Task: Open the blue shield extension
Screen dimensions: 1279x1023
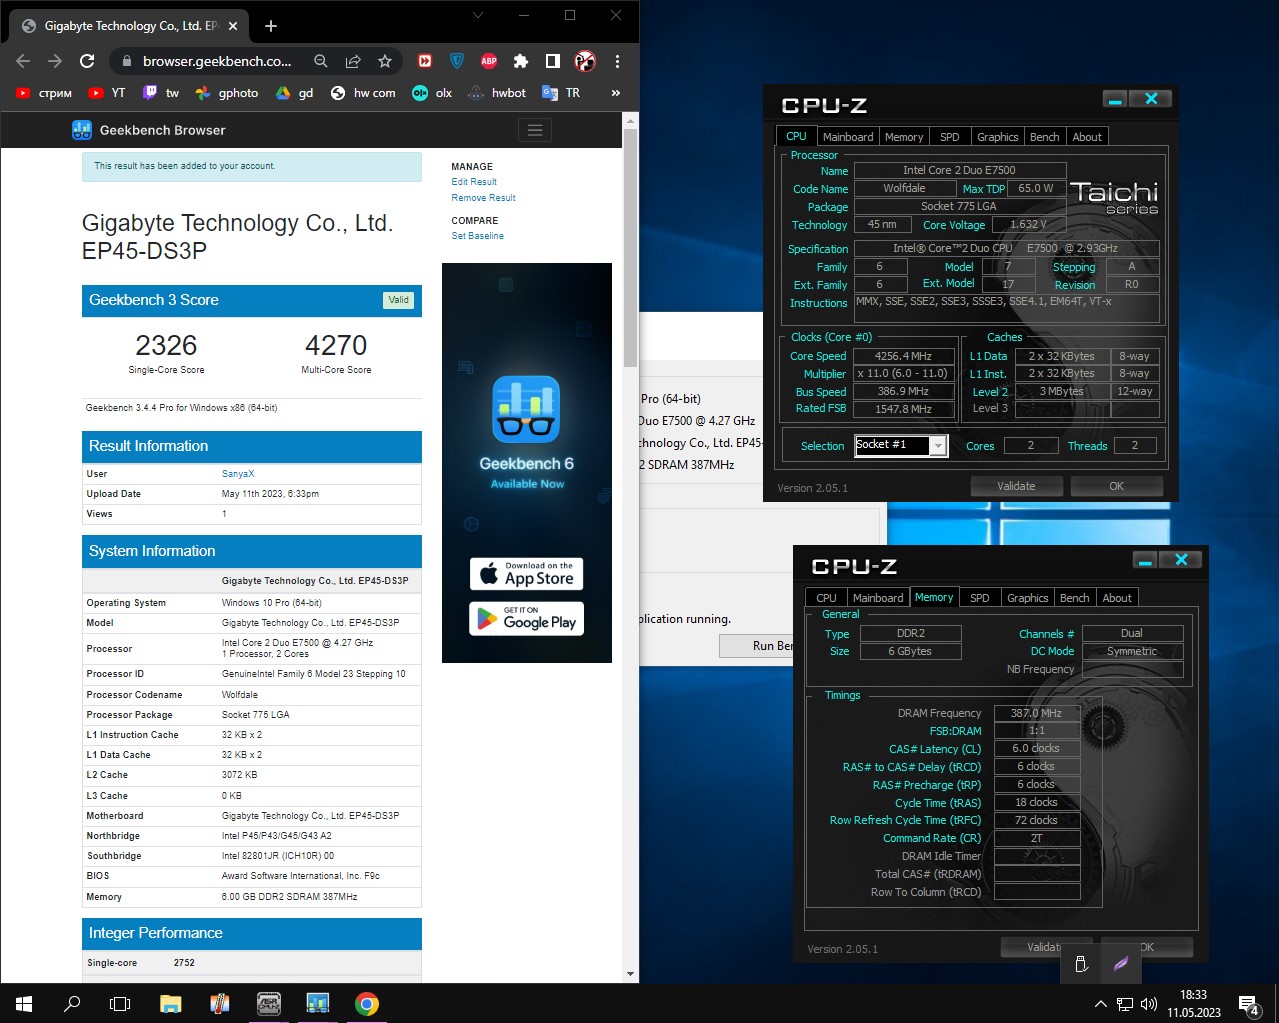Action: pos(457,61)
